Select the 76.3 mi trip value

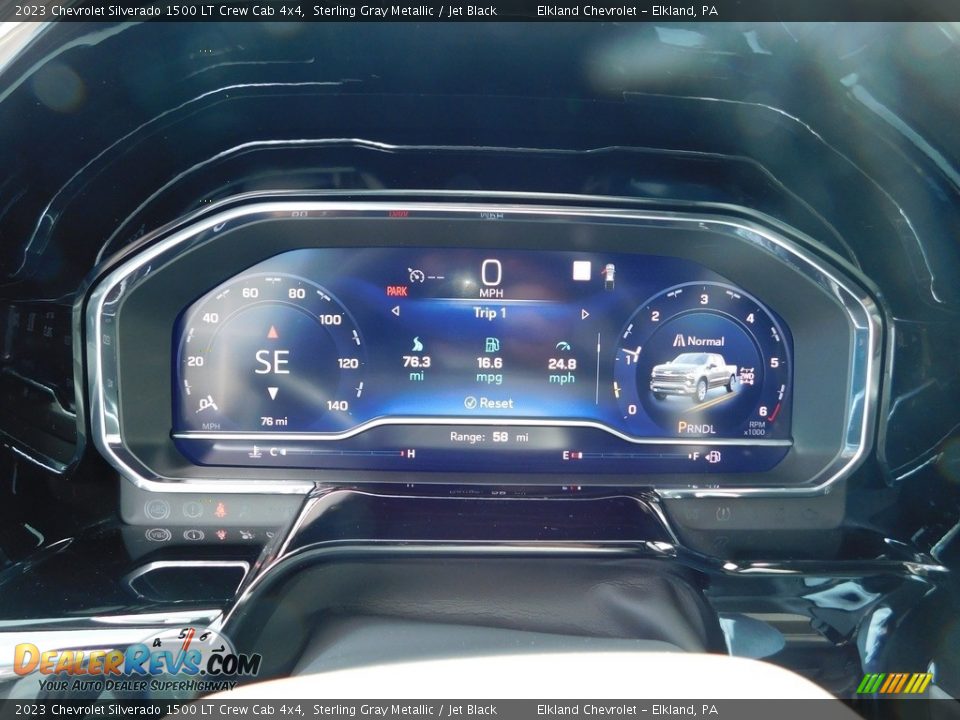click(416, 368)
